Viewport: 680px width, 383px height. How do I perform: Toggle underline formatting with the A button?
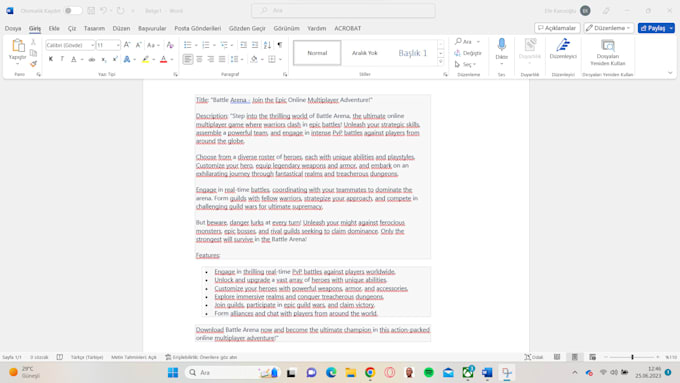point(74,59)
